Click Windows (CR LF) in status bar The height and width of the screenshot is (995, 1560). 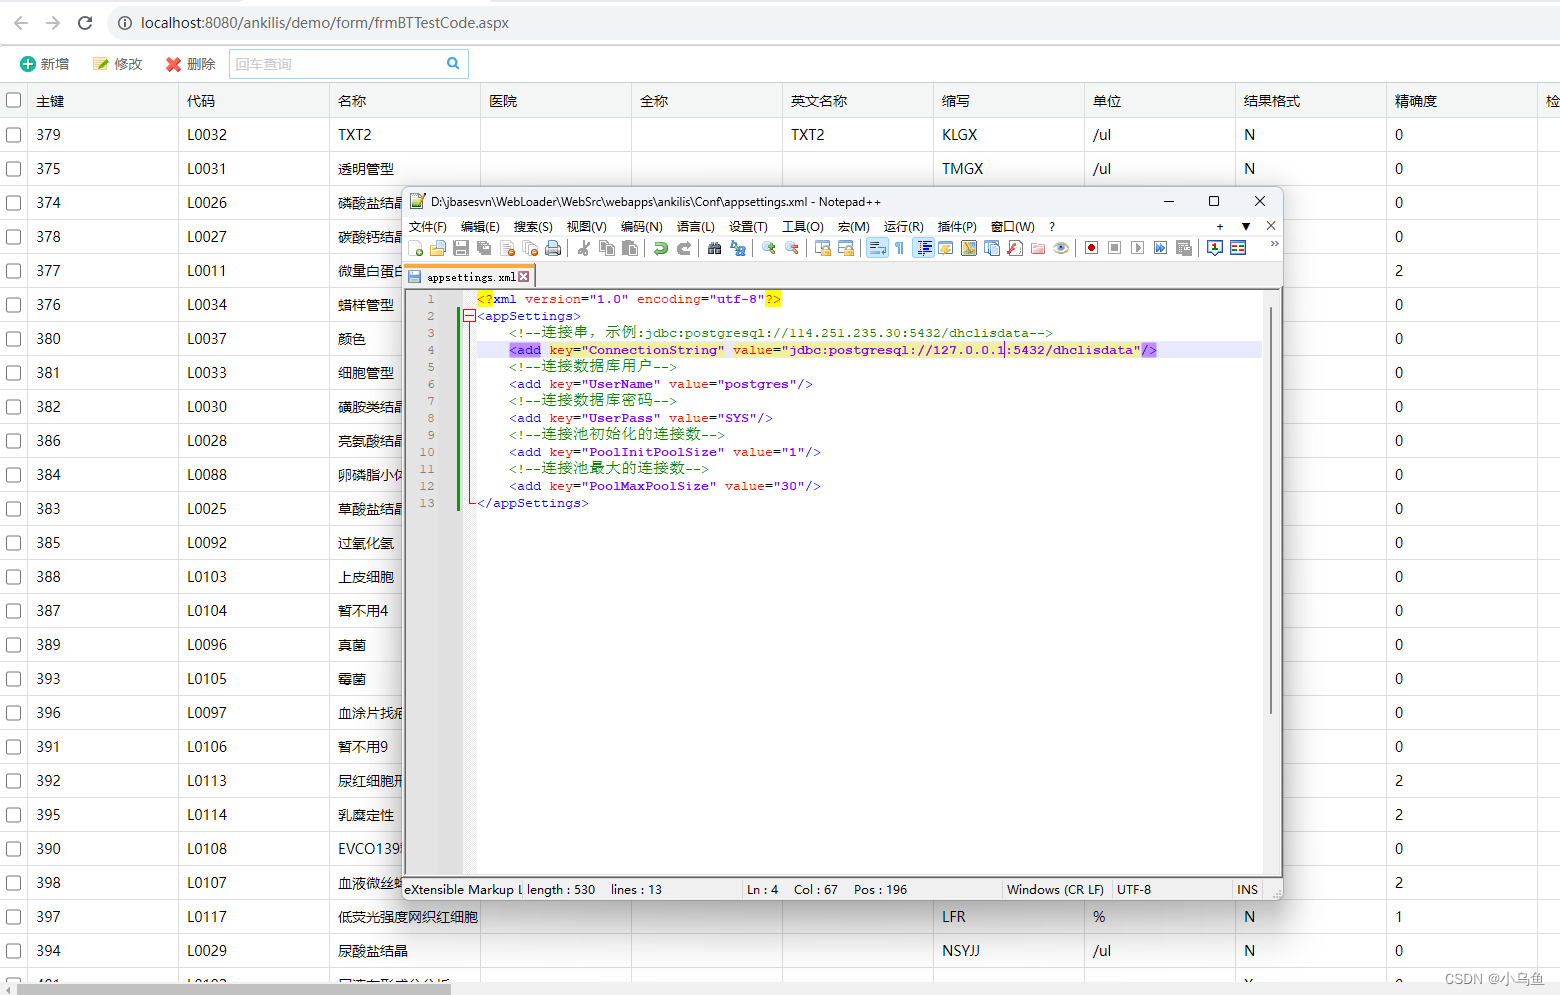[1055, 889]
